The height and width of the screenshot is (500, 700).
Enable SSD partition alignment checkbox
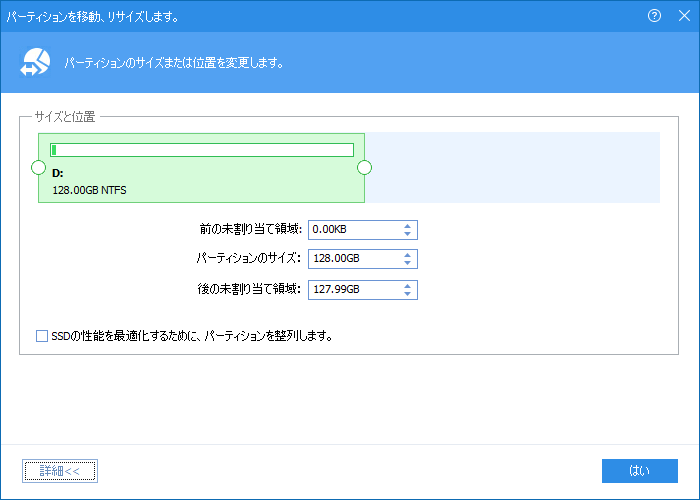42,336
